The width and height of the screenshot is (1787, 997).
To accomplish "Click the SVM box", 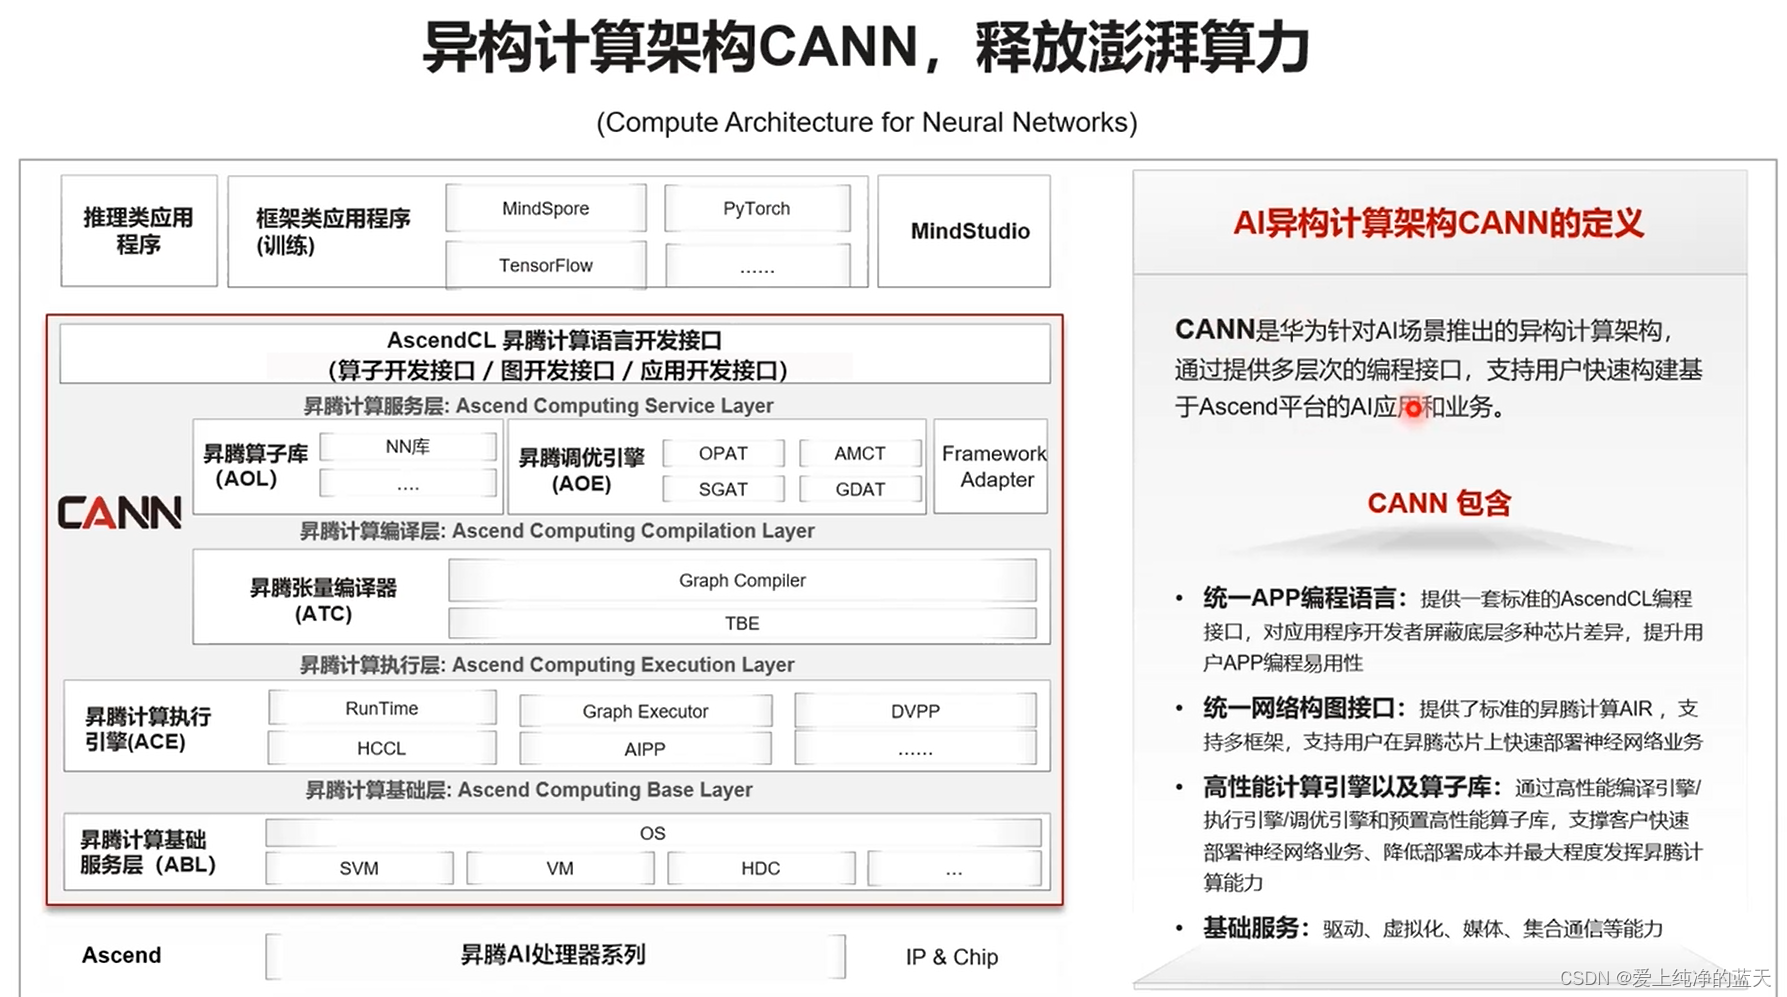I will (x=359, y=868).
